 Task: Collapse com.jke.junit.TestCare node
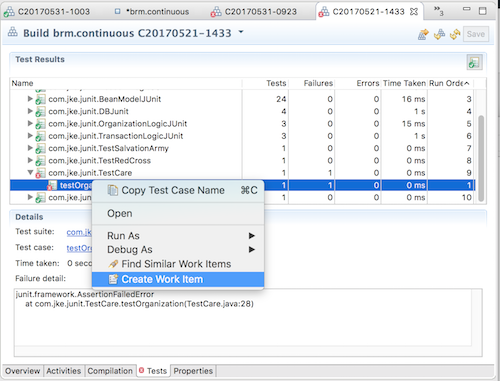pyautogui.click(x=30, y=173)
